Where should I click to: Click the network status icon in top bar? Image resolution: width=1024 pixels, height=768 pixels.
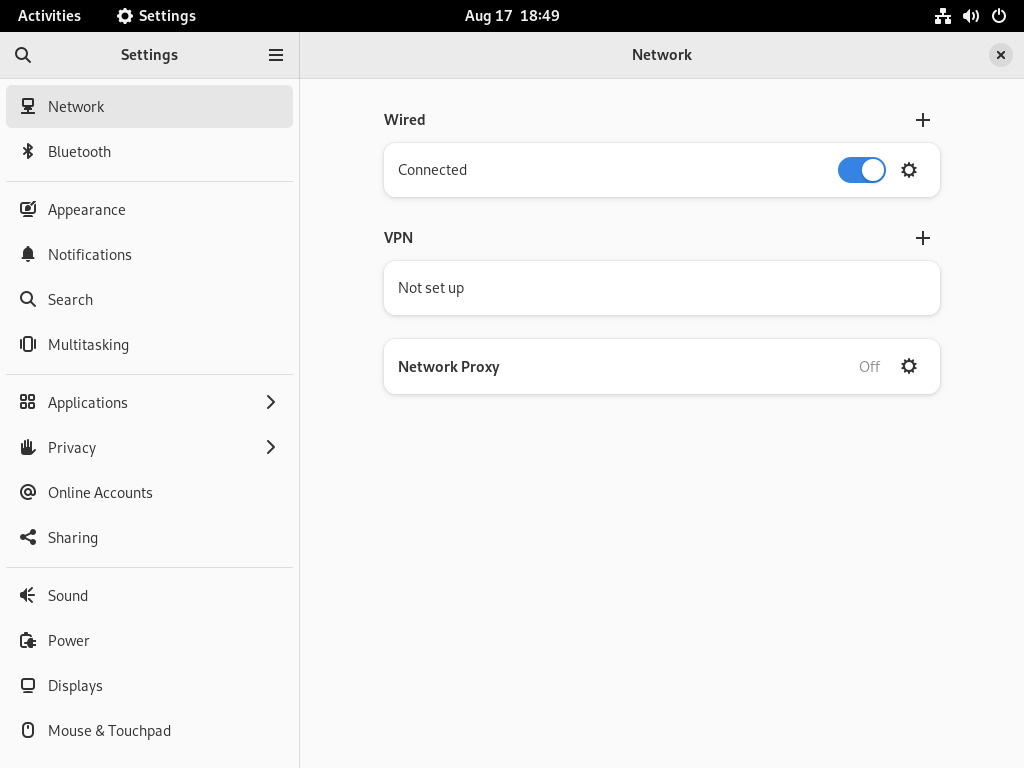click(942, 16)
